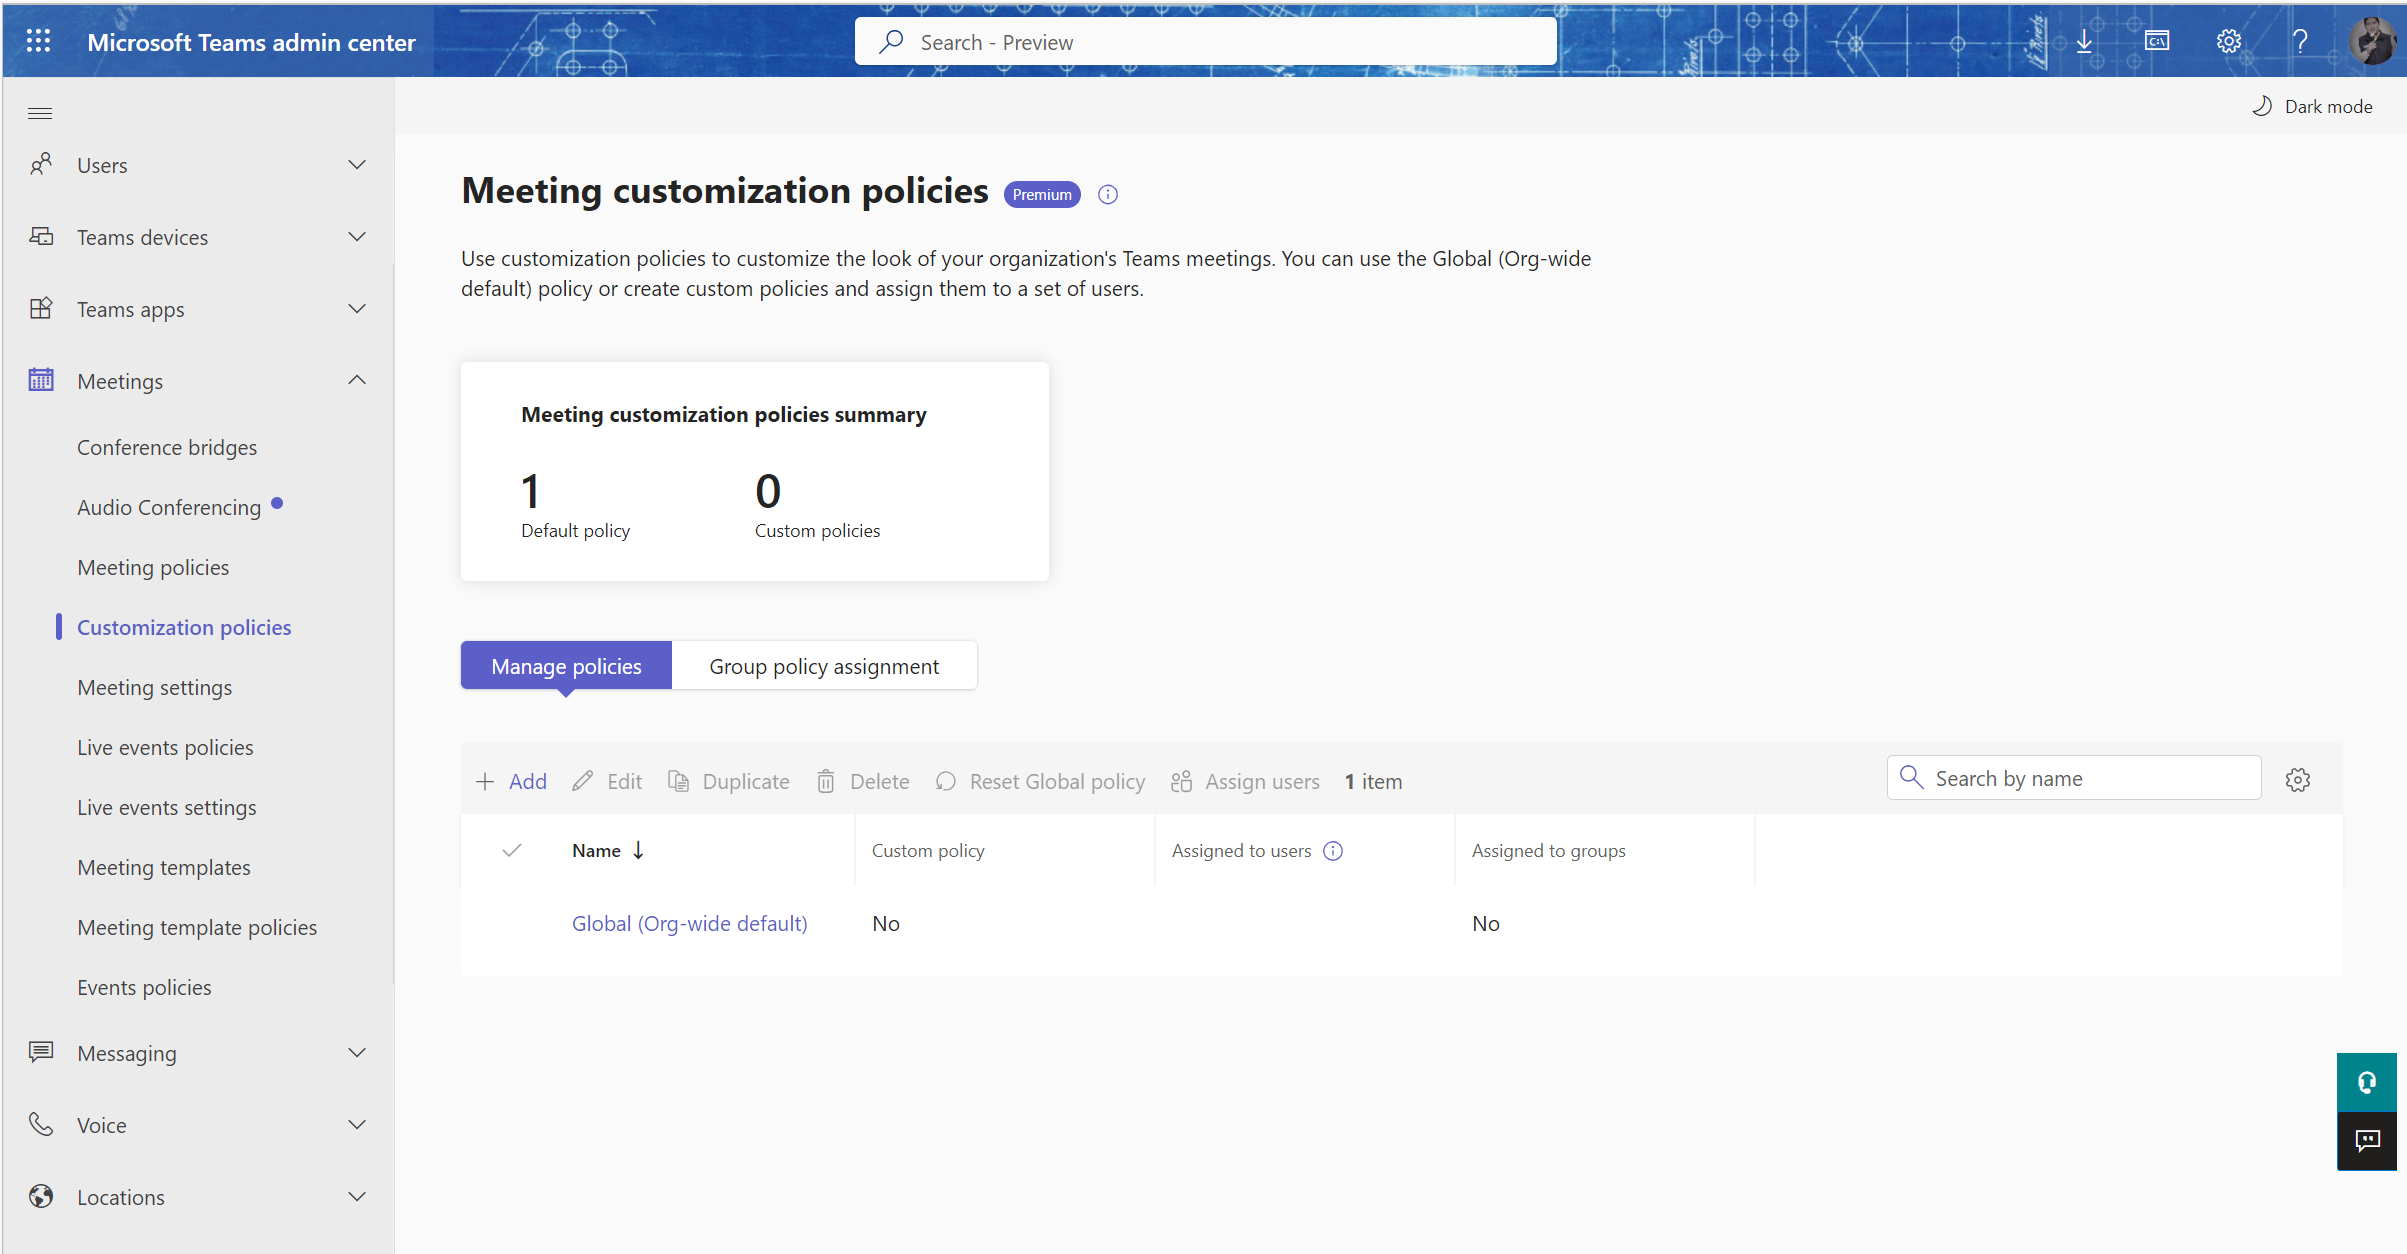The image size is (2407, 1254).
Task: Open Meeting templates in sidebar
Action: (x=164, y=867)
